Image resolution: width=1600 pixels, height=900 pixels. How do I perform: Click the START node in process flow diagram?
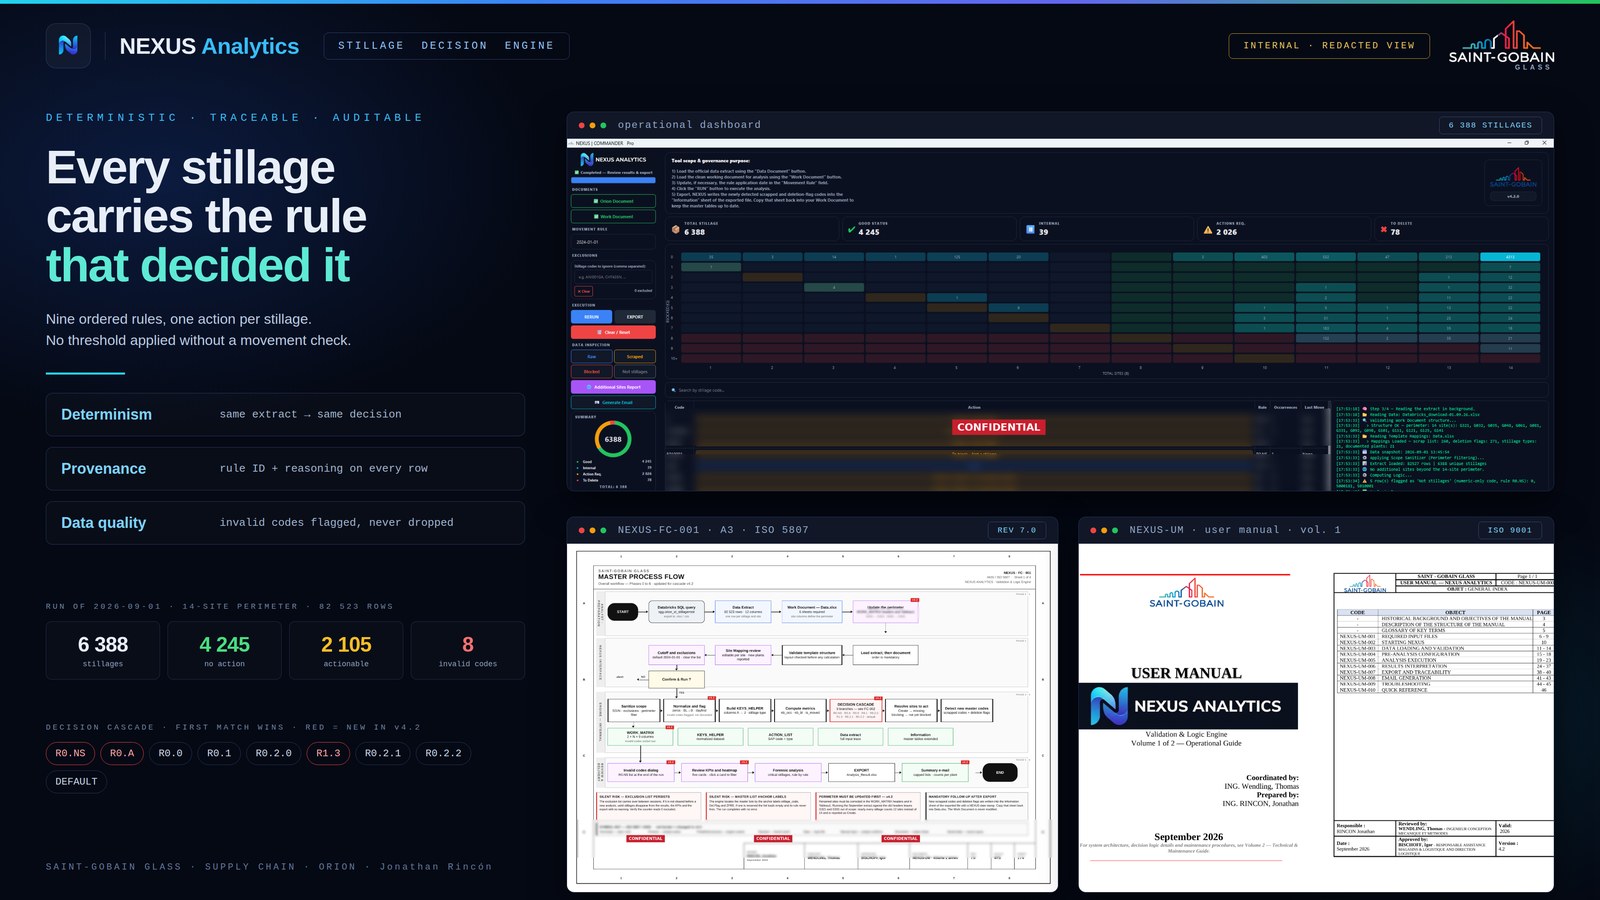tap(623, 611)
